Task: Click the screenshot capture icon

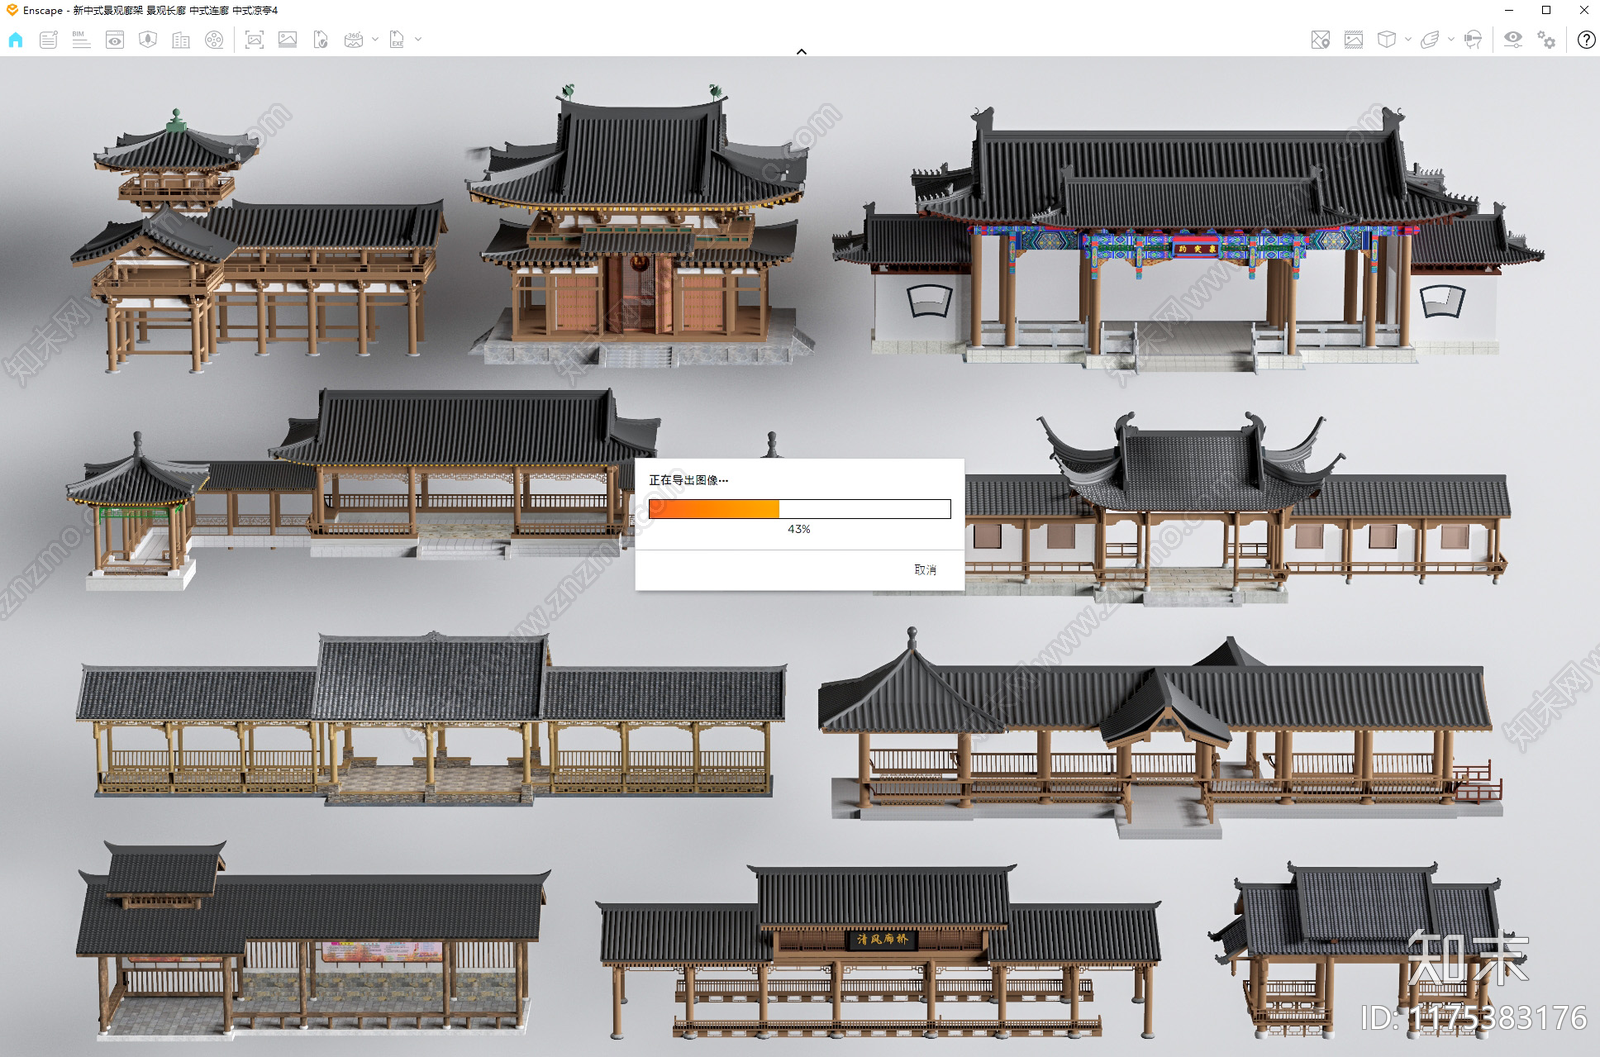Action: tap(254, 40)
